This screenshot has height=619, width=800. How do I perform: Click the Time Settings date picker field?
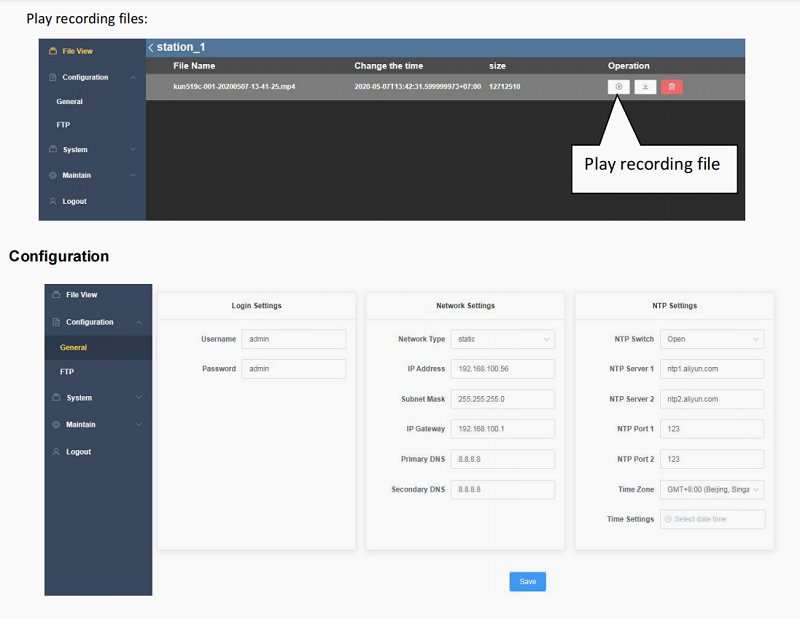[712, 519]
